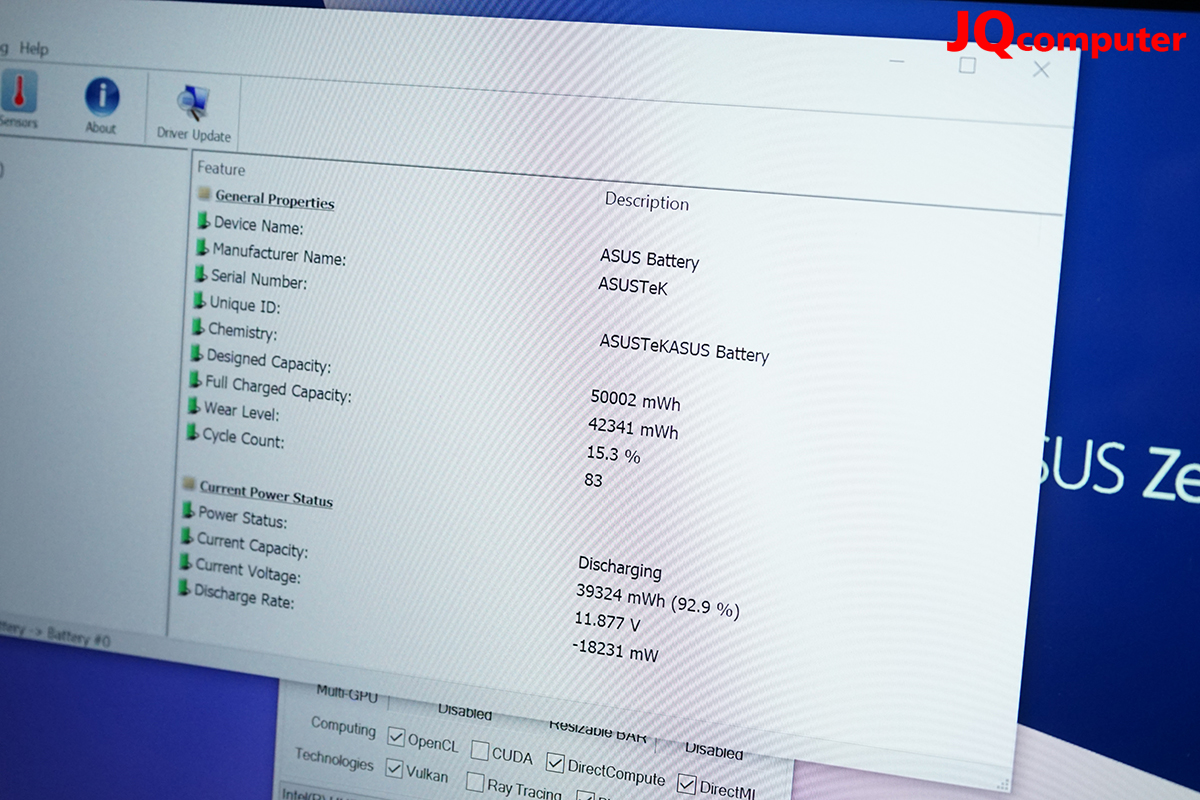Click the value "42341 mWh"
Viewport: 1200px width, 800px height.
[x=633, y=428]
